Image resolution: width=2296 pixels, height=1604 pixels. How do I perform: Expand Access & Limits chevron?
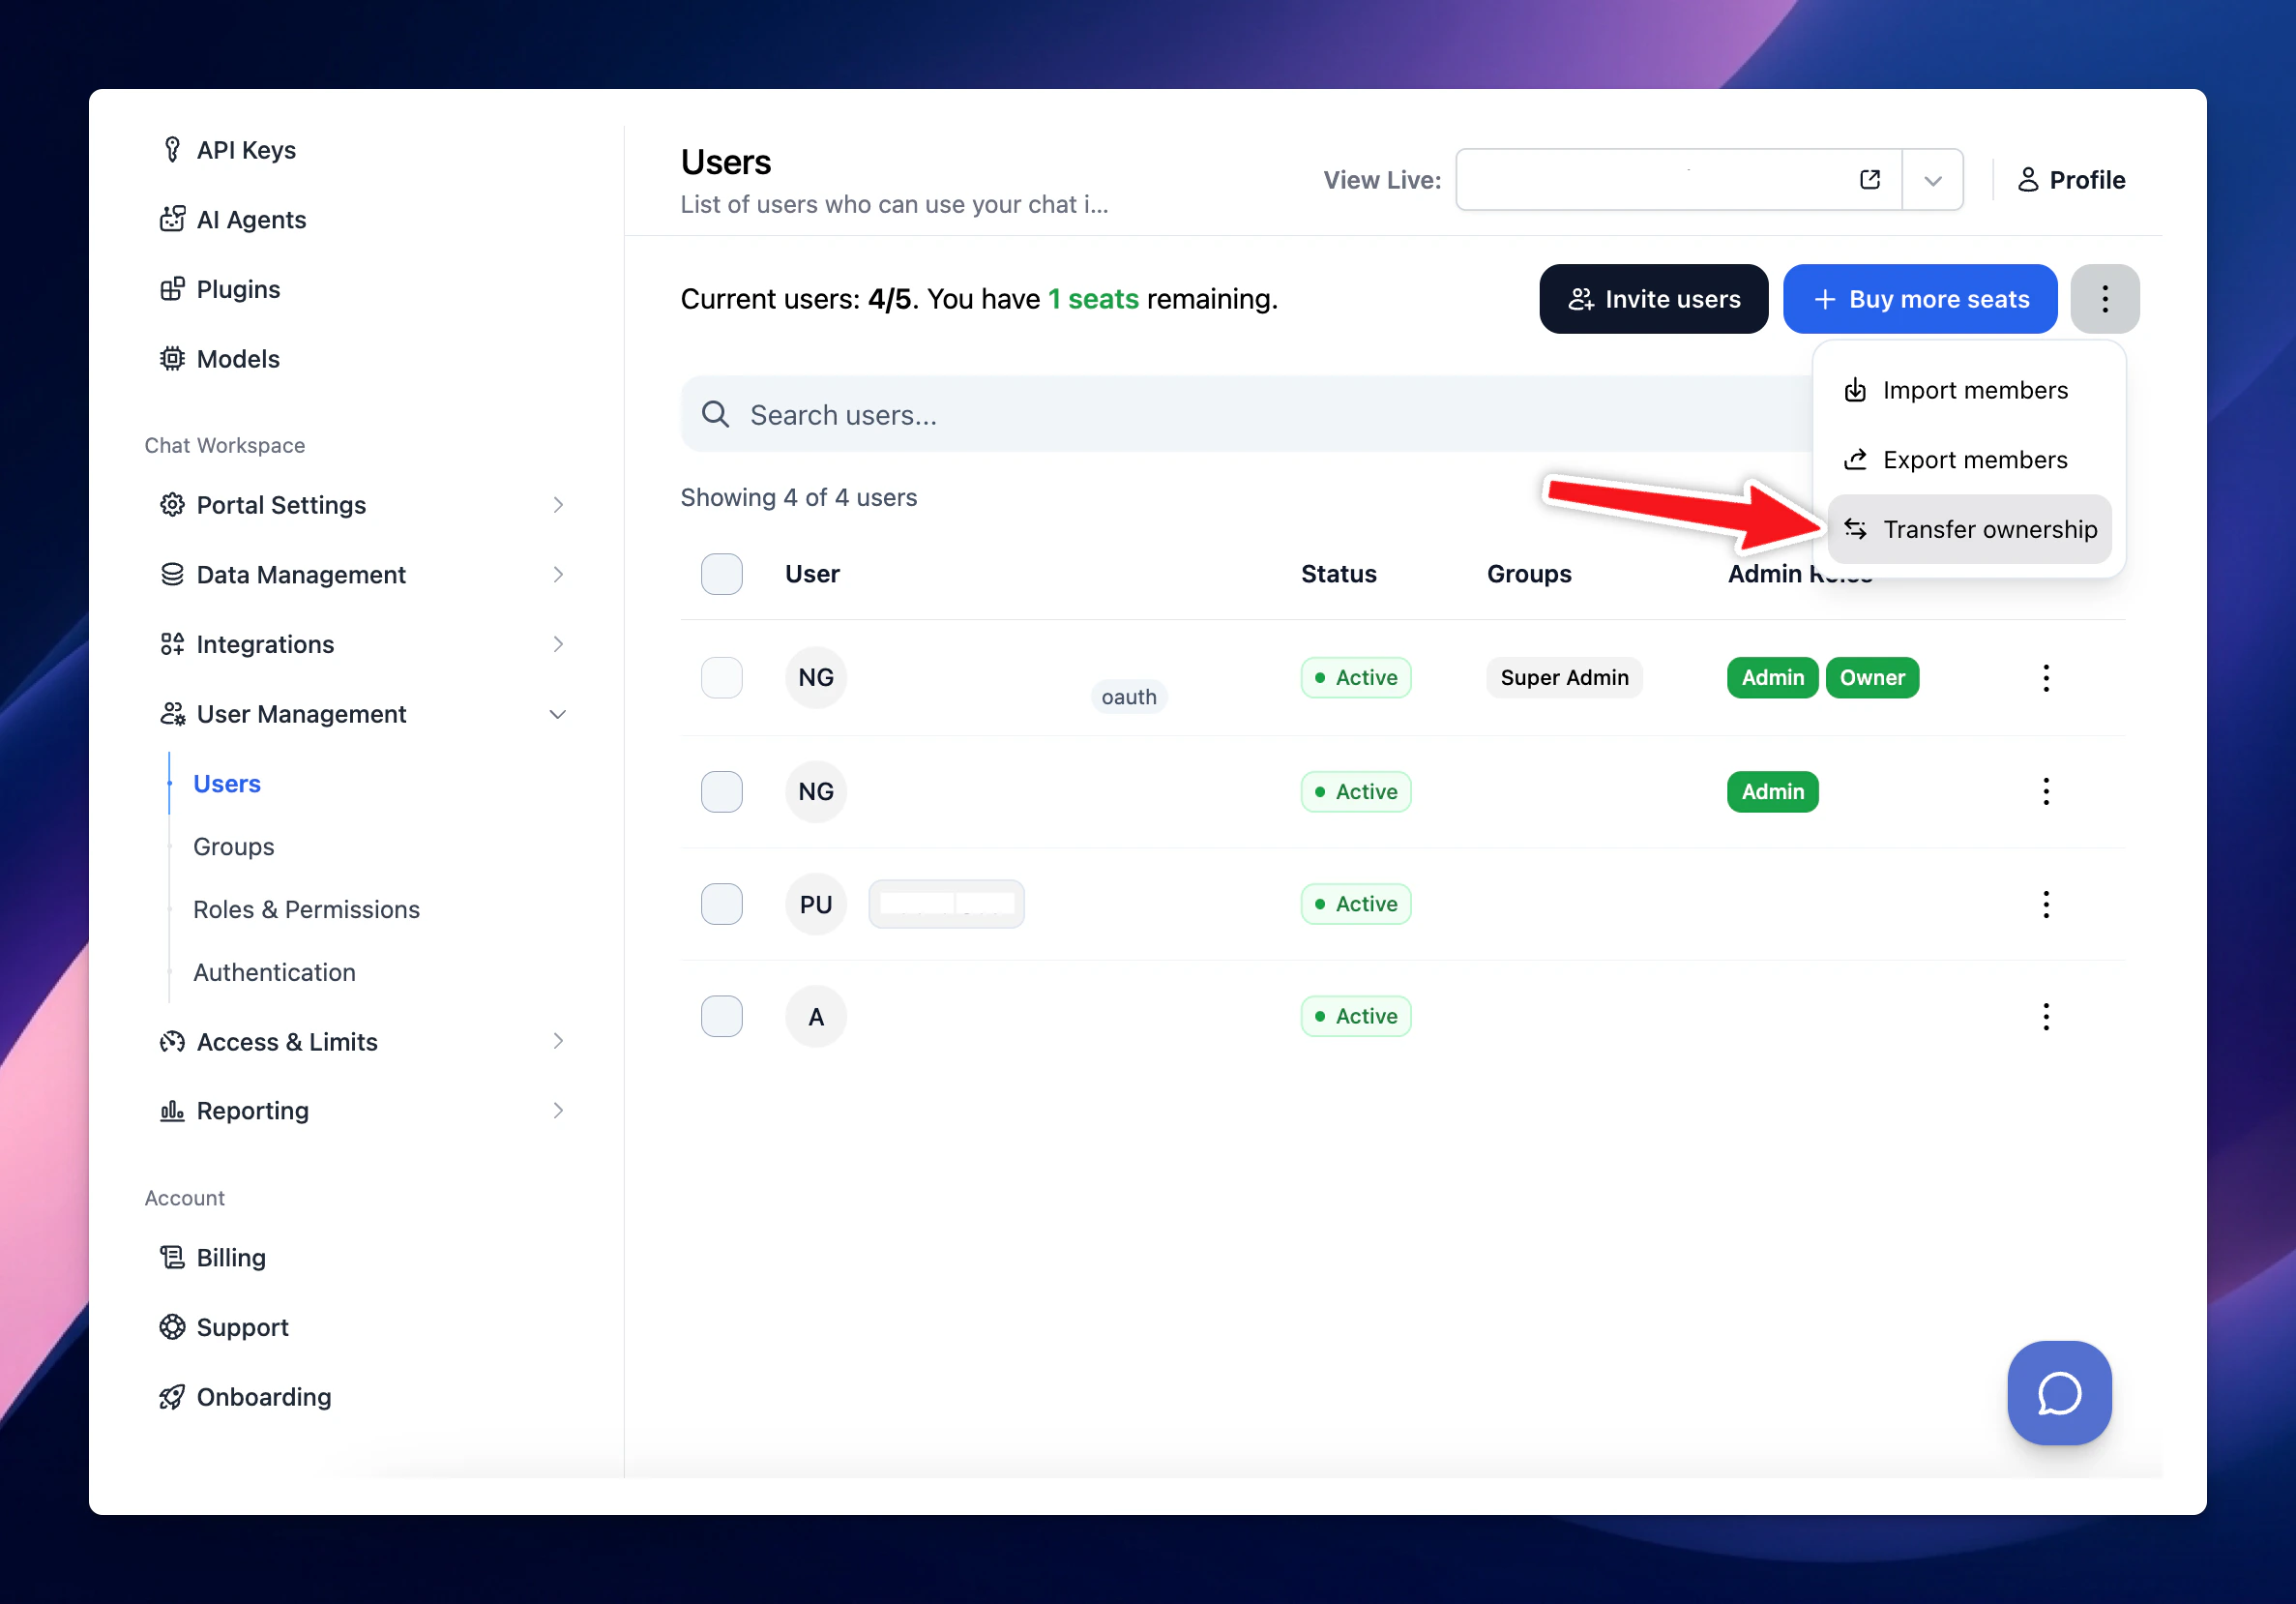(558, 1041)
